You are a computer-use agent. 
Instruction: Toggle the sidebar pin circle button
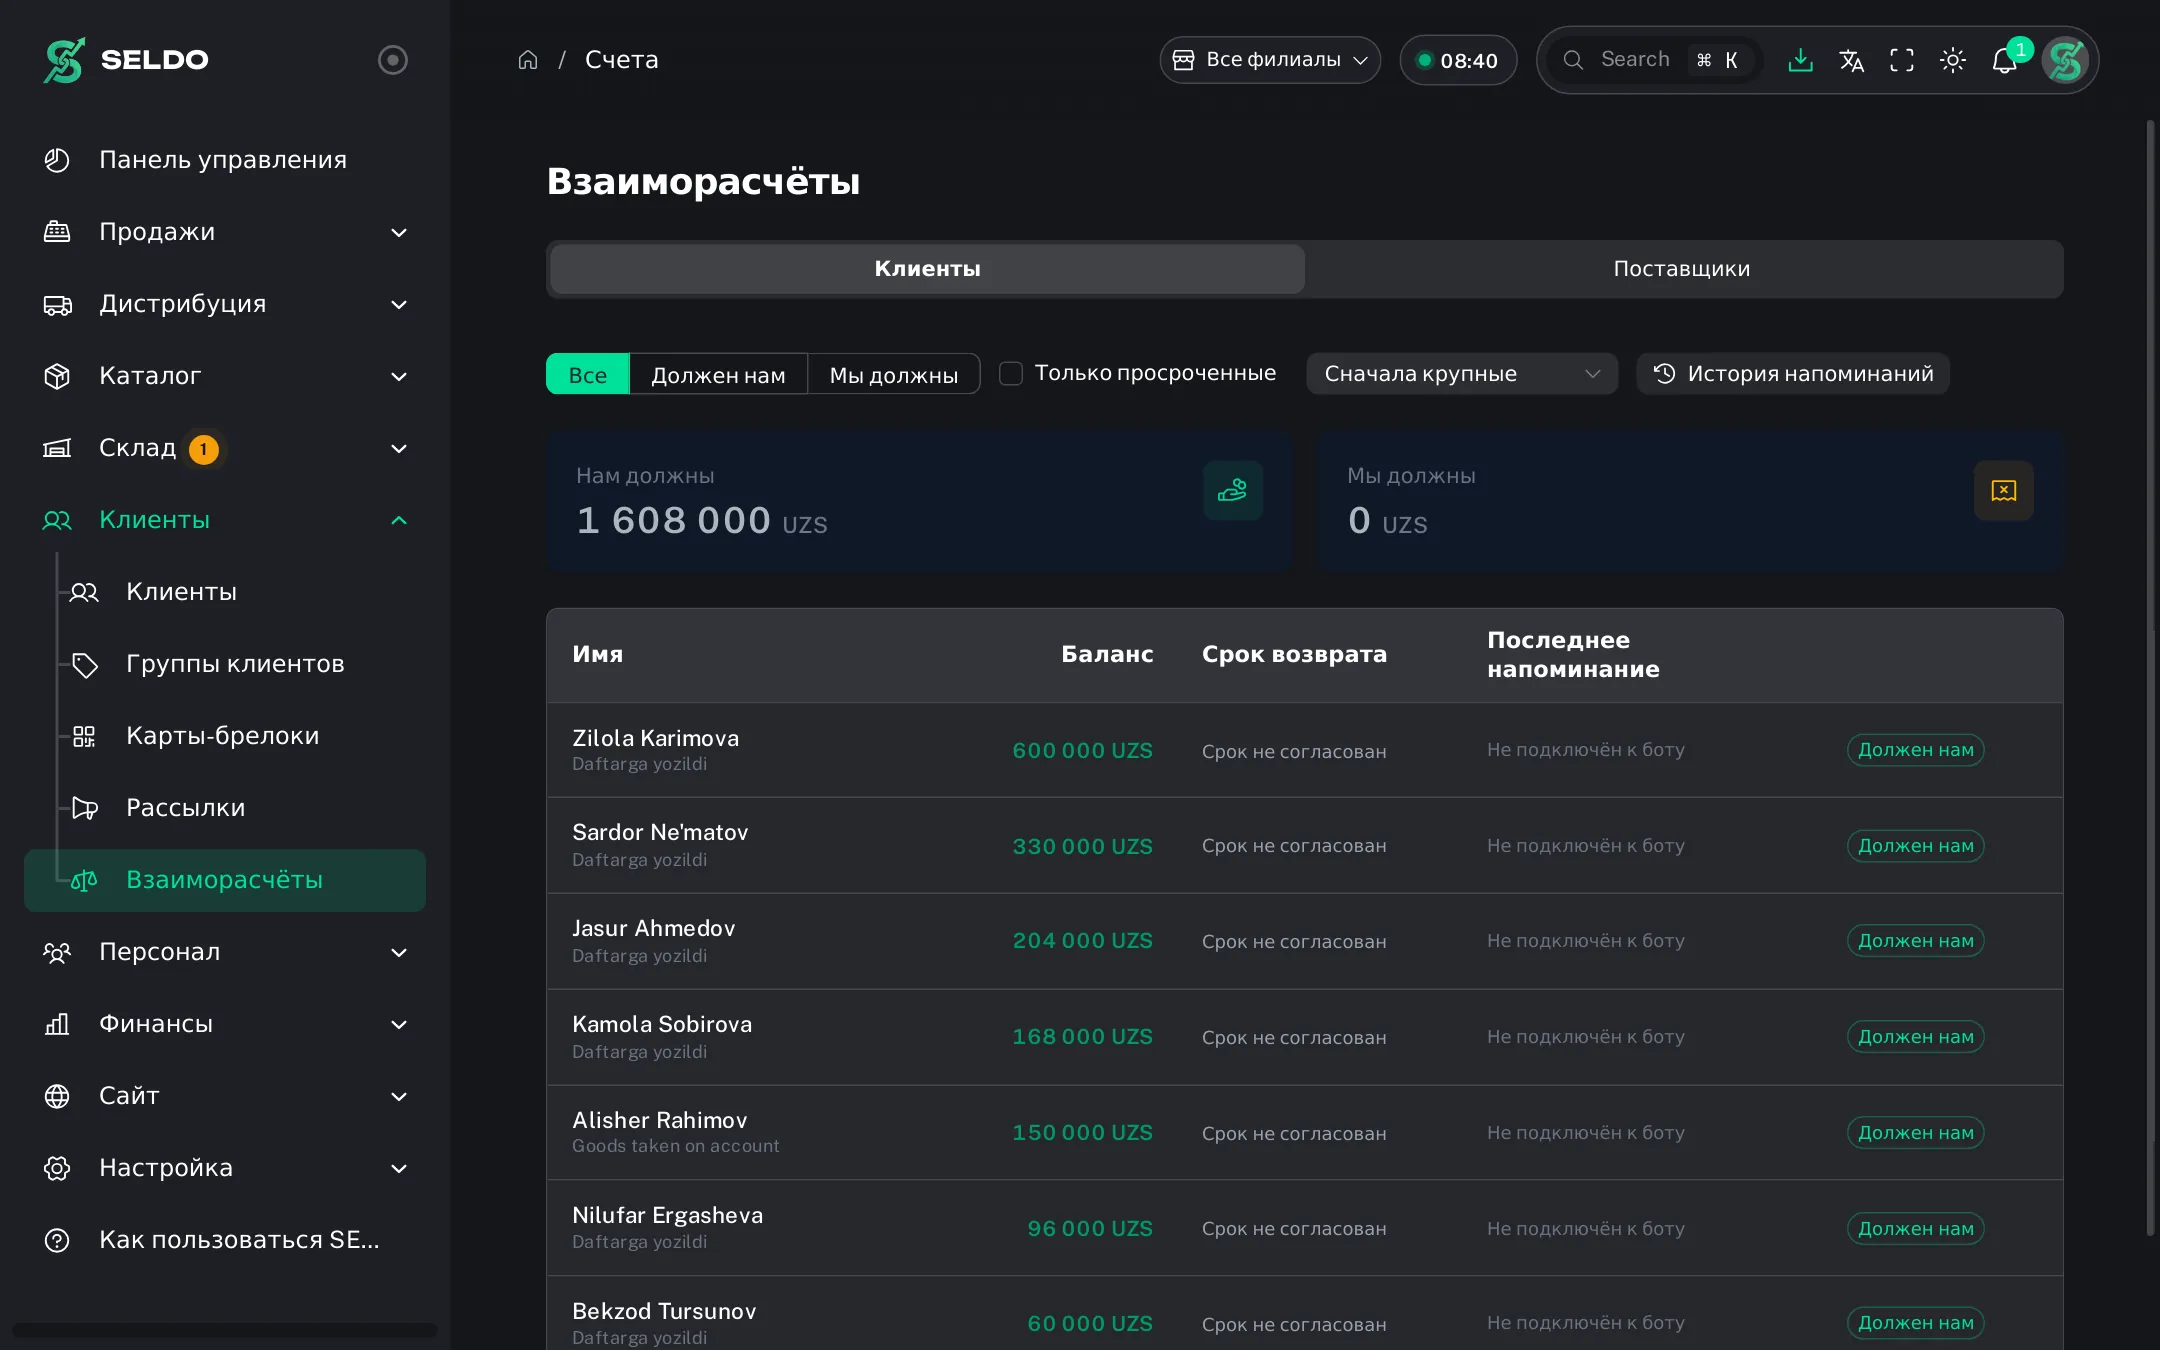393,60
